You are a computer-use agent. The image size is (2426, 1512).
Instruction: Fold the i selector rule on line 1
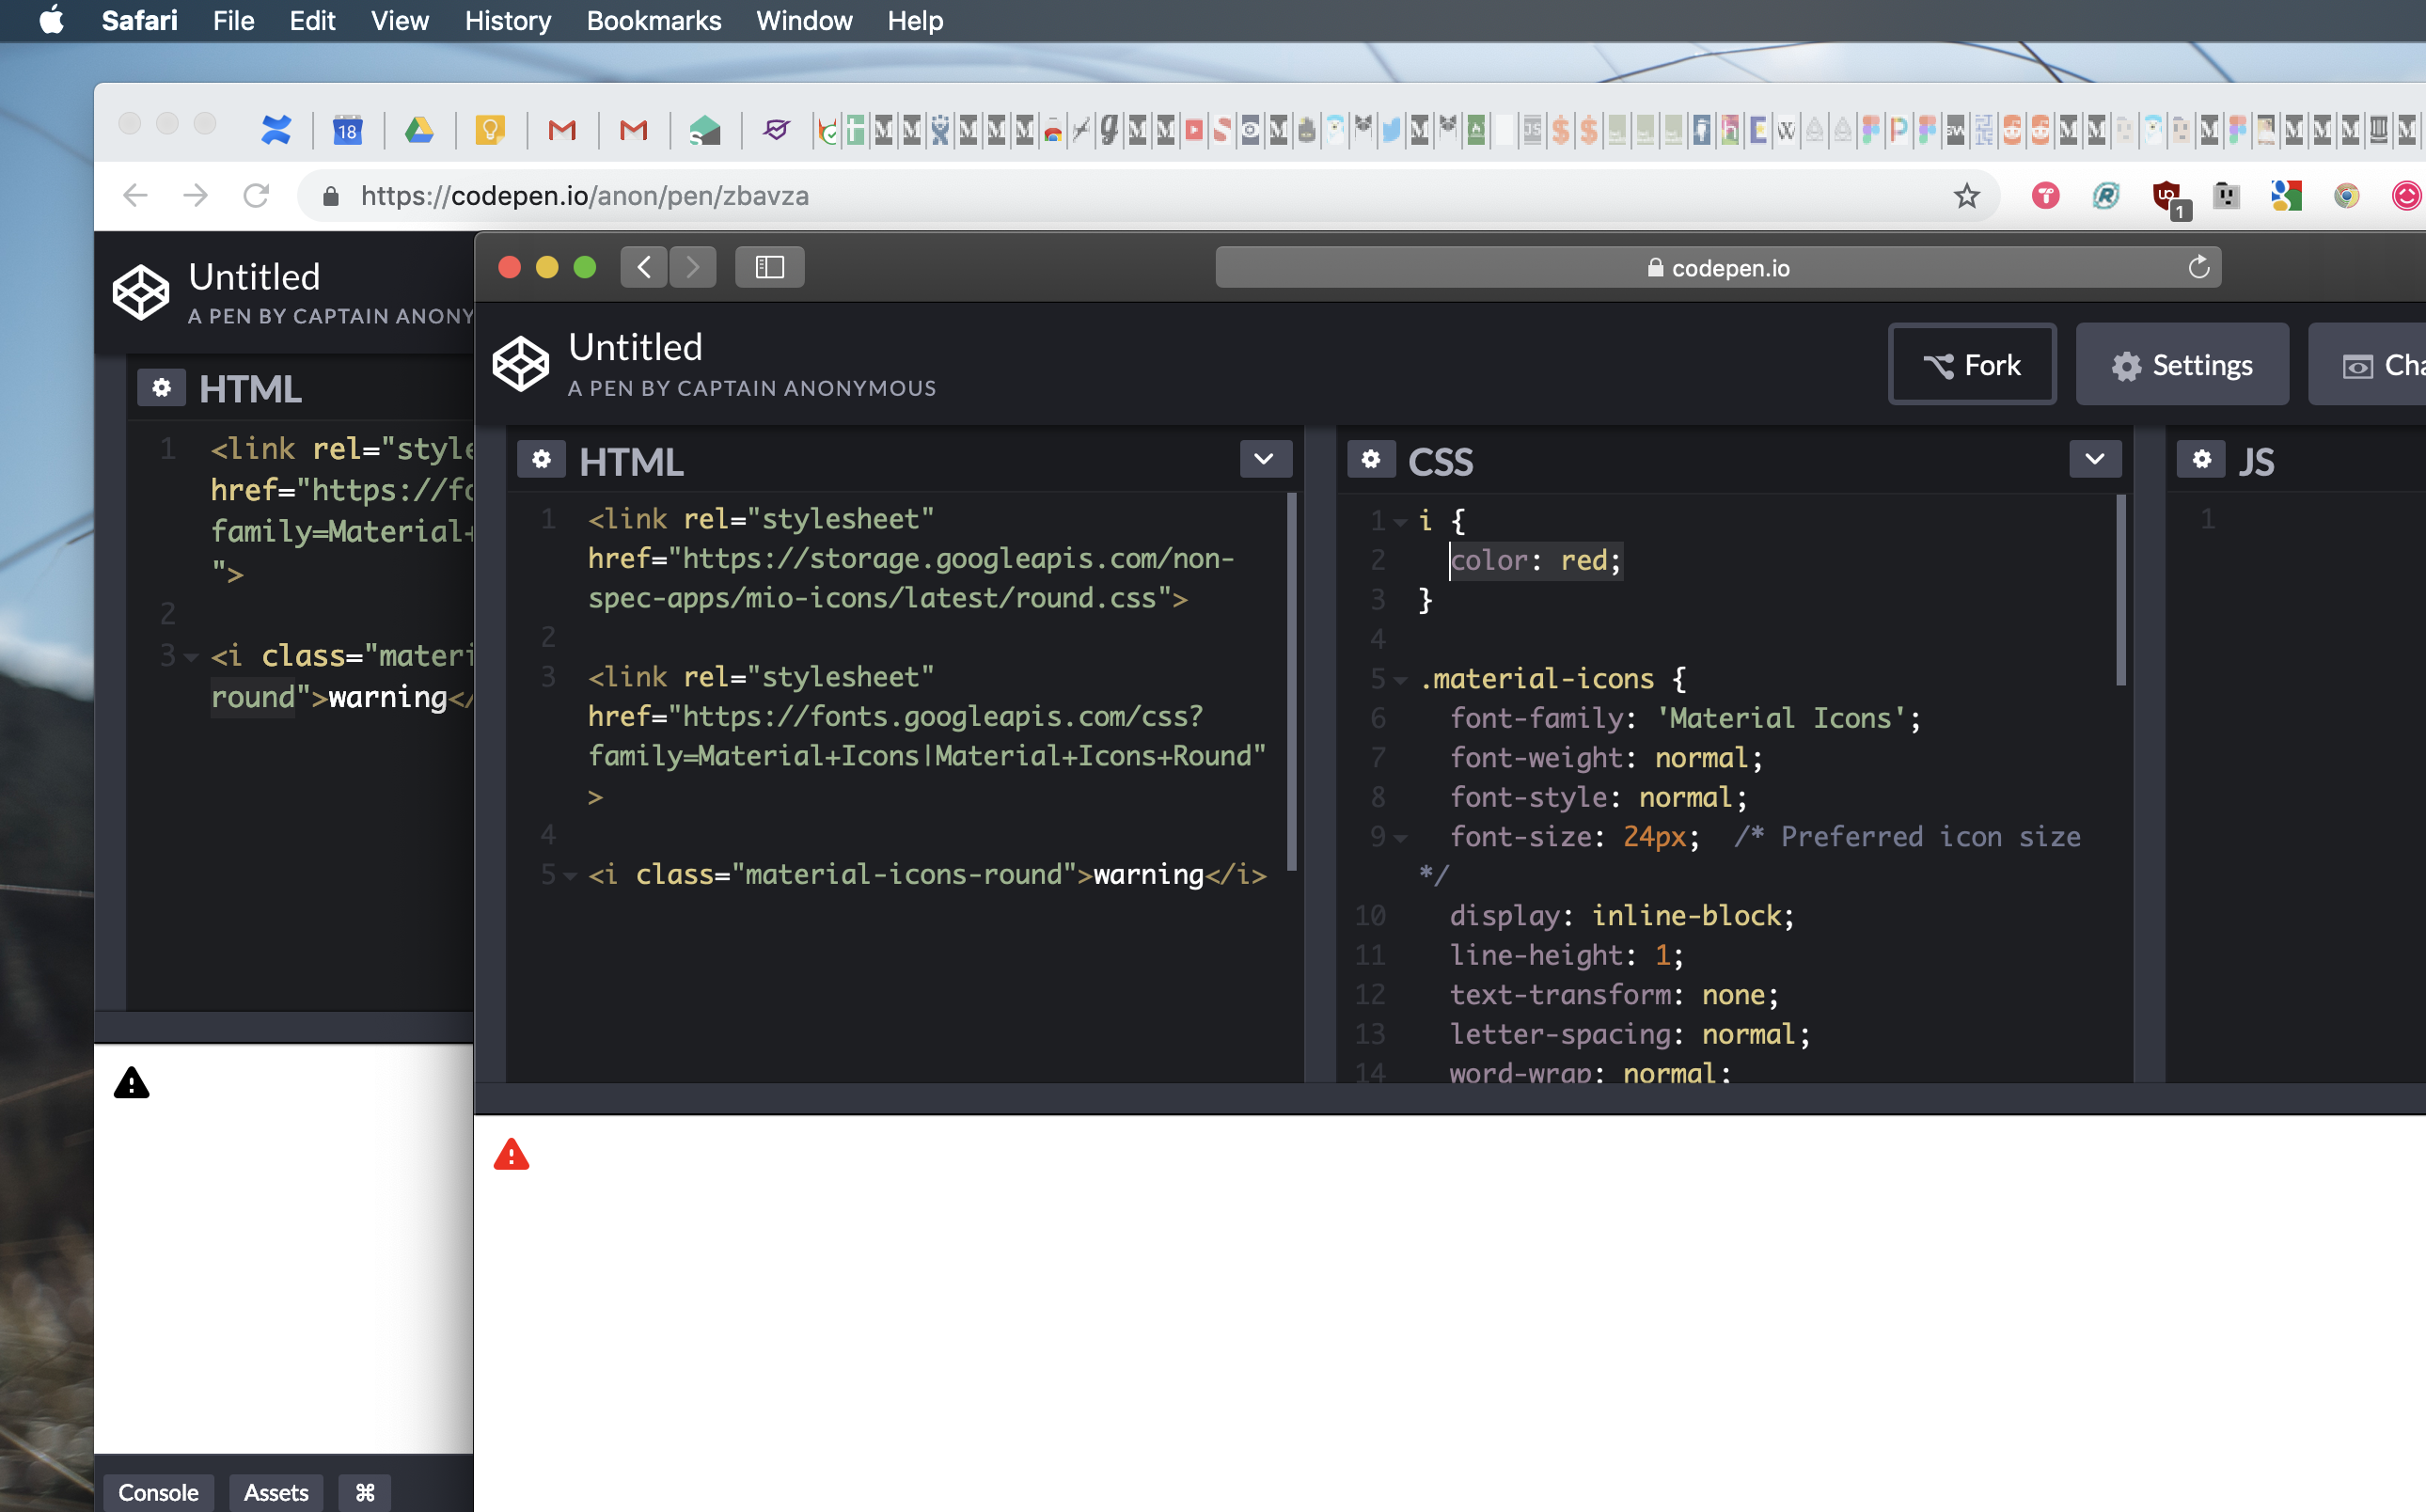[x=1401, y=522]
